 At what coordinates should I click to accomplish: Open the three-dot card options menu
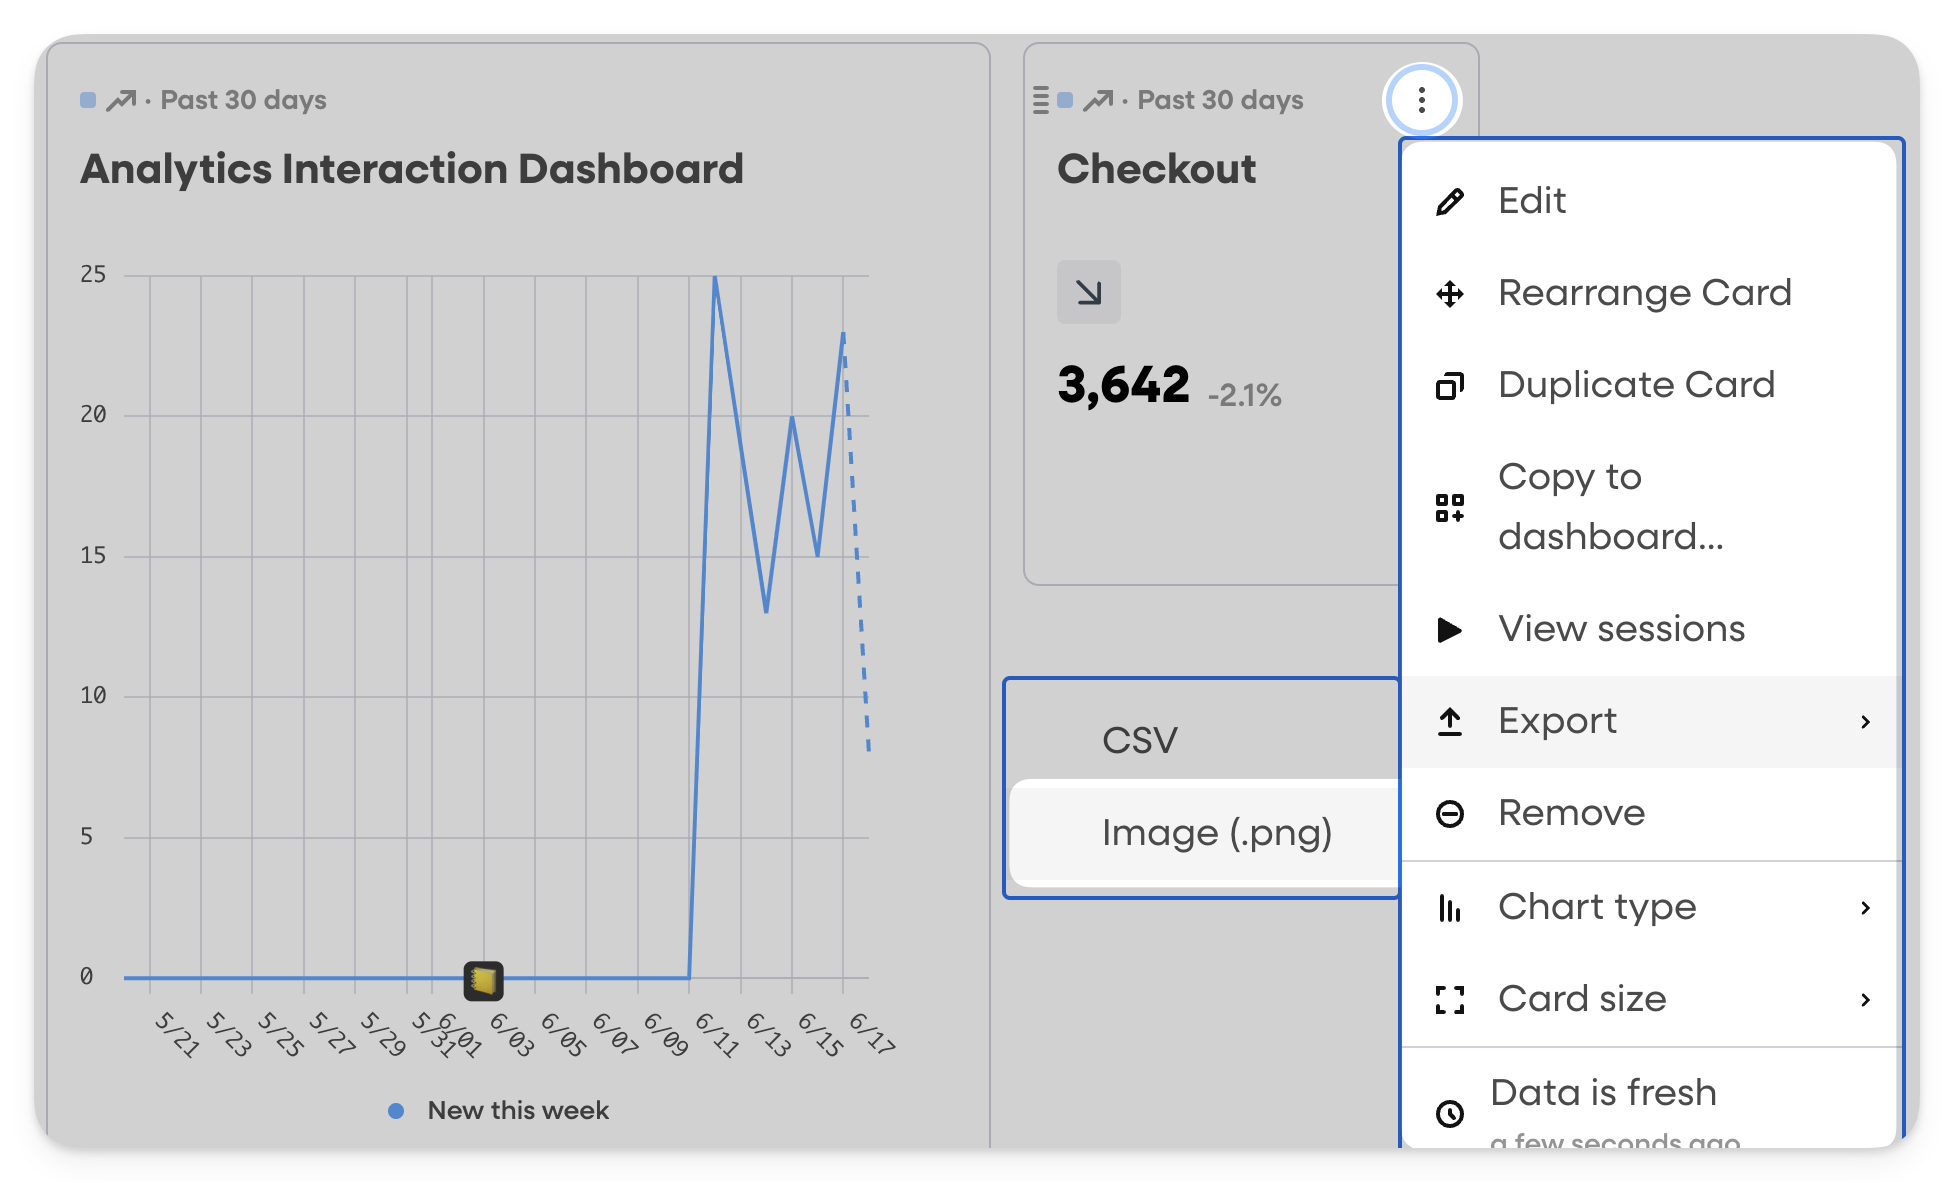tap(1420, 99)
